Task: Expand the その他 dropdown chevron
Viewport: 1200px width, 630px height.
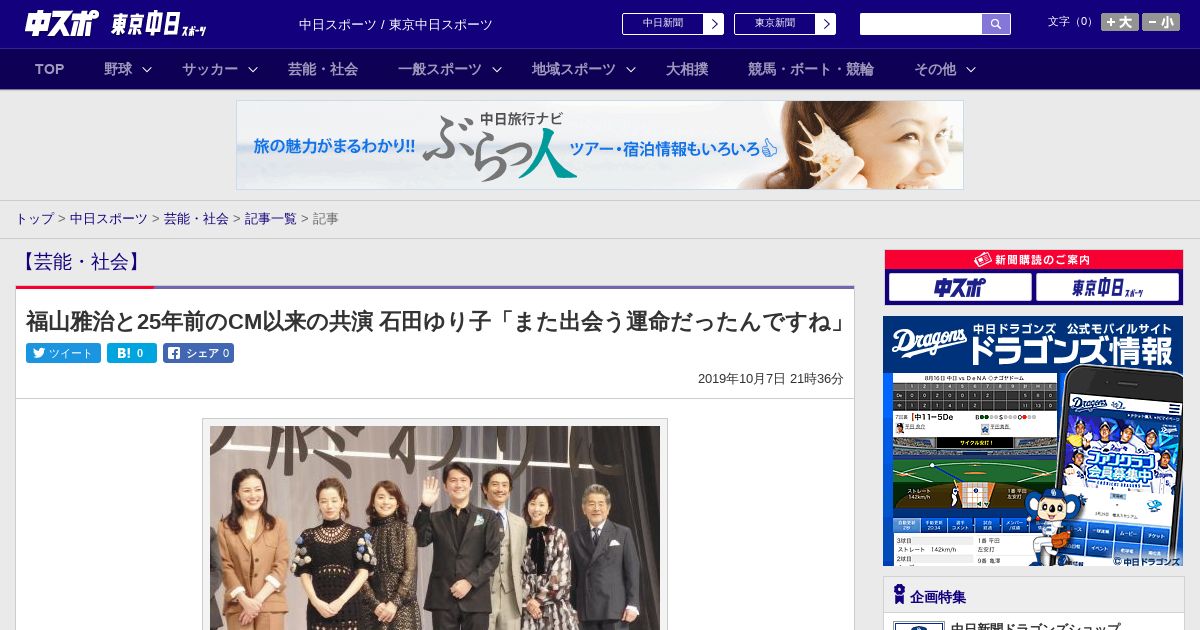Action: click(971, 69)
